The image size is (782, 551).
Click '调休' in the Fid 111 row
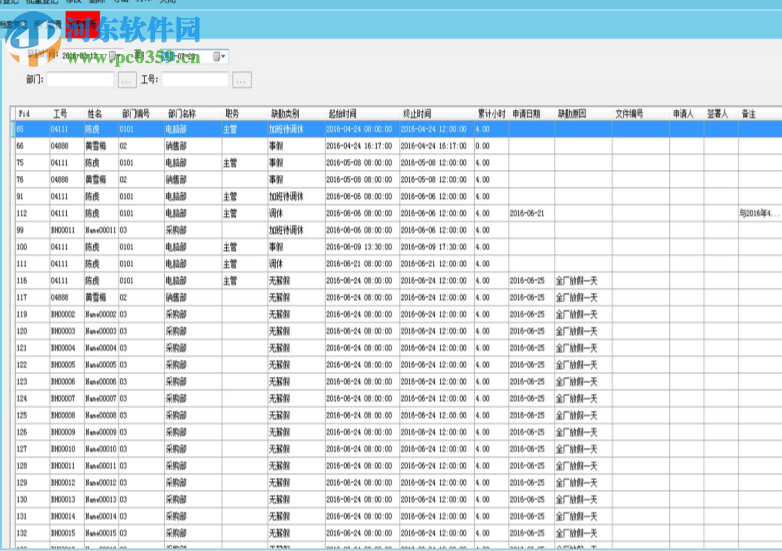(x=276, y=264)
